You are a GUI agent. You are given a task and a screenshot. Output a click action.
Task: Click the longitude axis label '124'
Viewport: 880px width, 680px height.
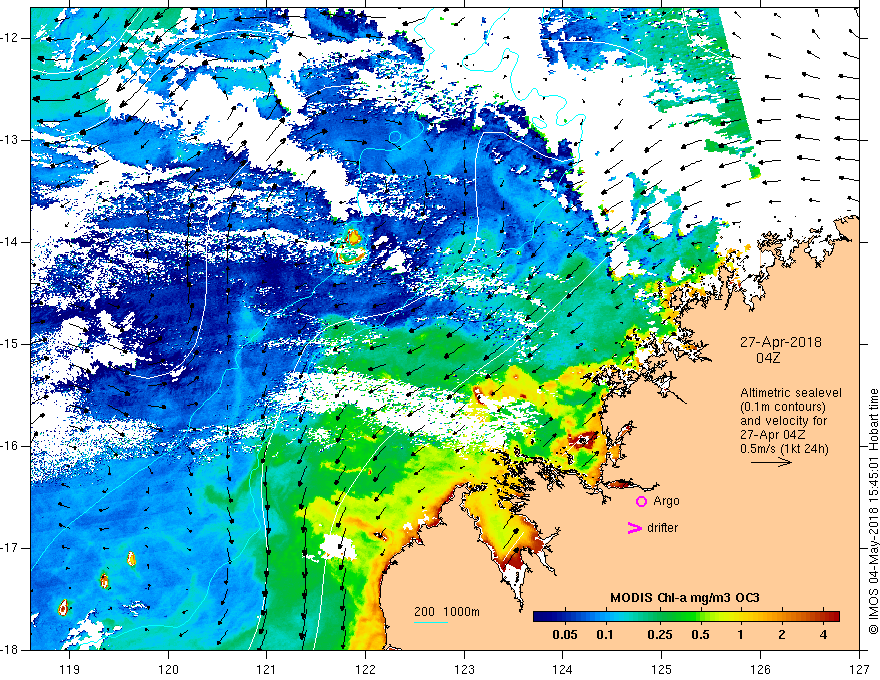click(x=563, y=669)
